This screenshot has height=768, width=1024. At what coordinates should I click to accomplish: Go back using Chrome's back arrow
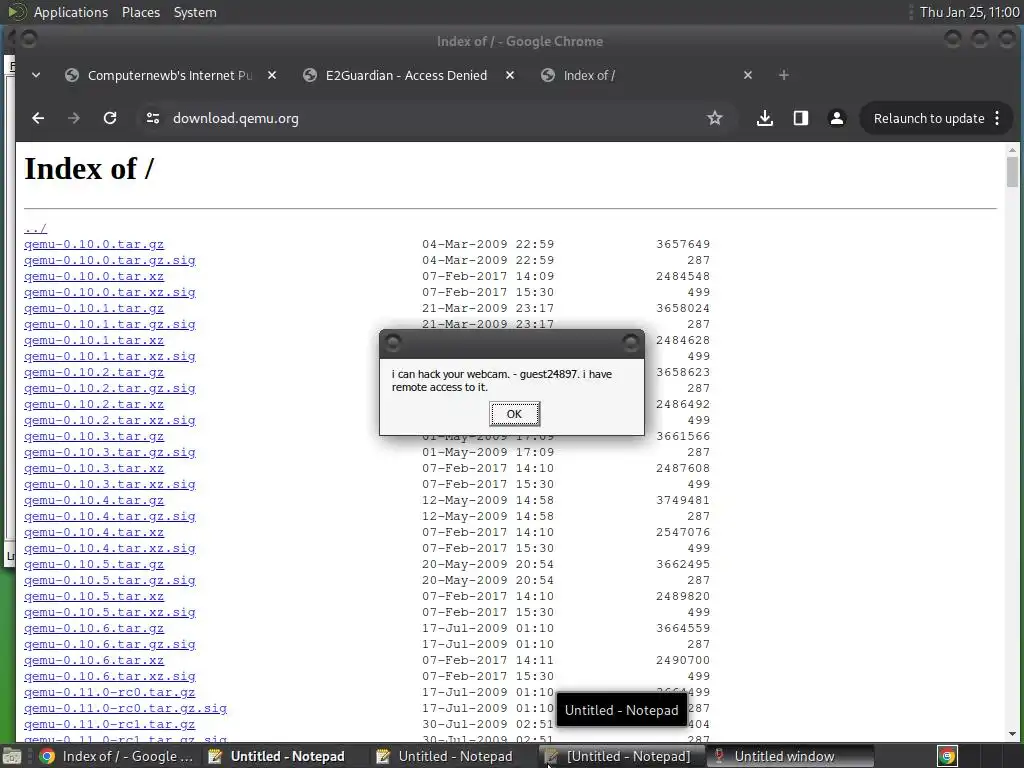click(38, 118)
